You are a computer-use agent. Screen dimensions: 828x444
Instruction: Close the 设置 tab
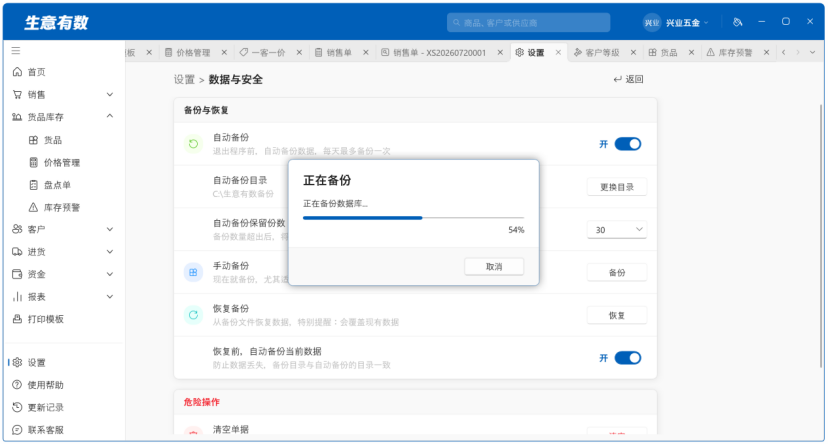558,52
